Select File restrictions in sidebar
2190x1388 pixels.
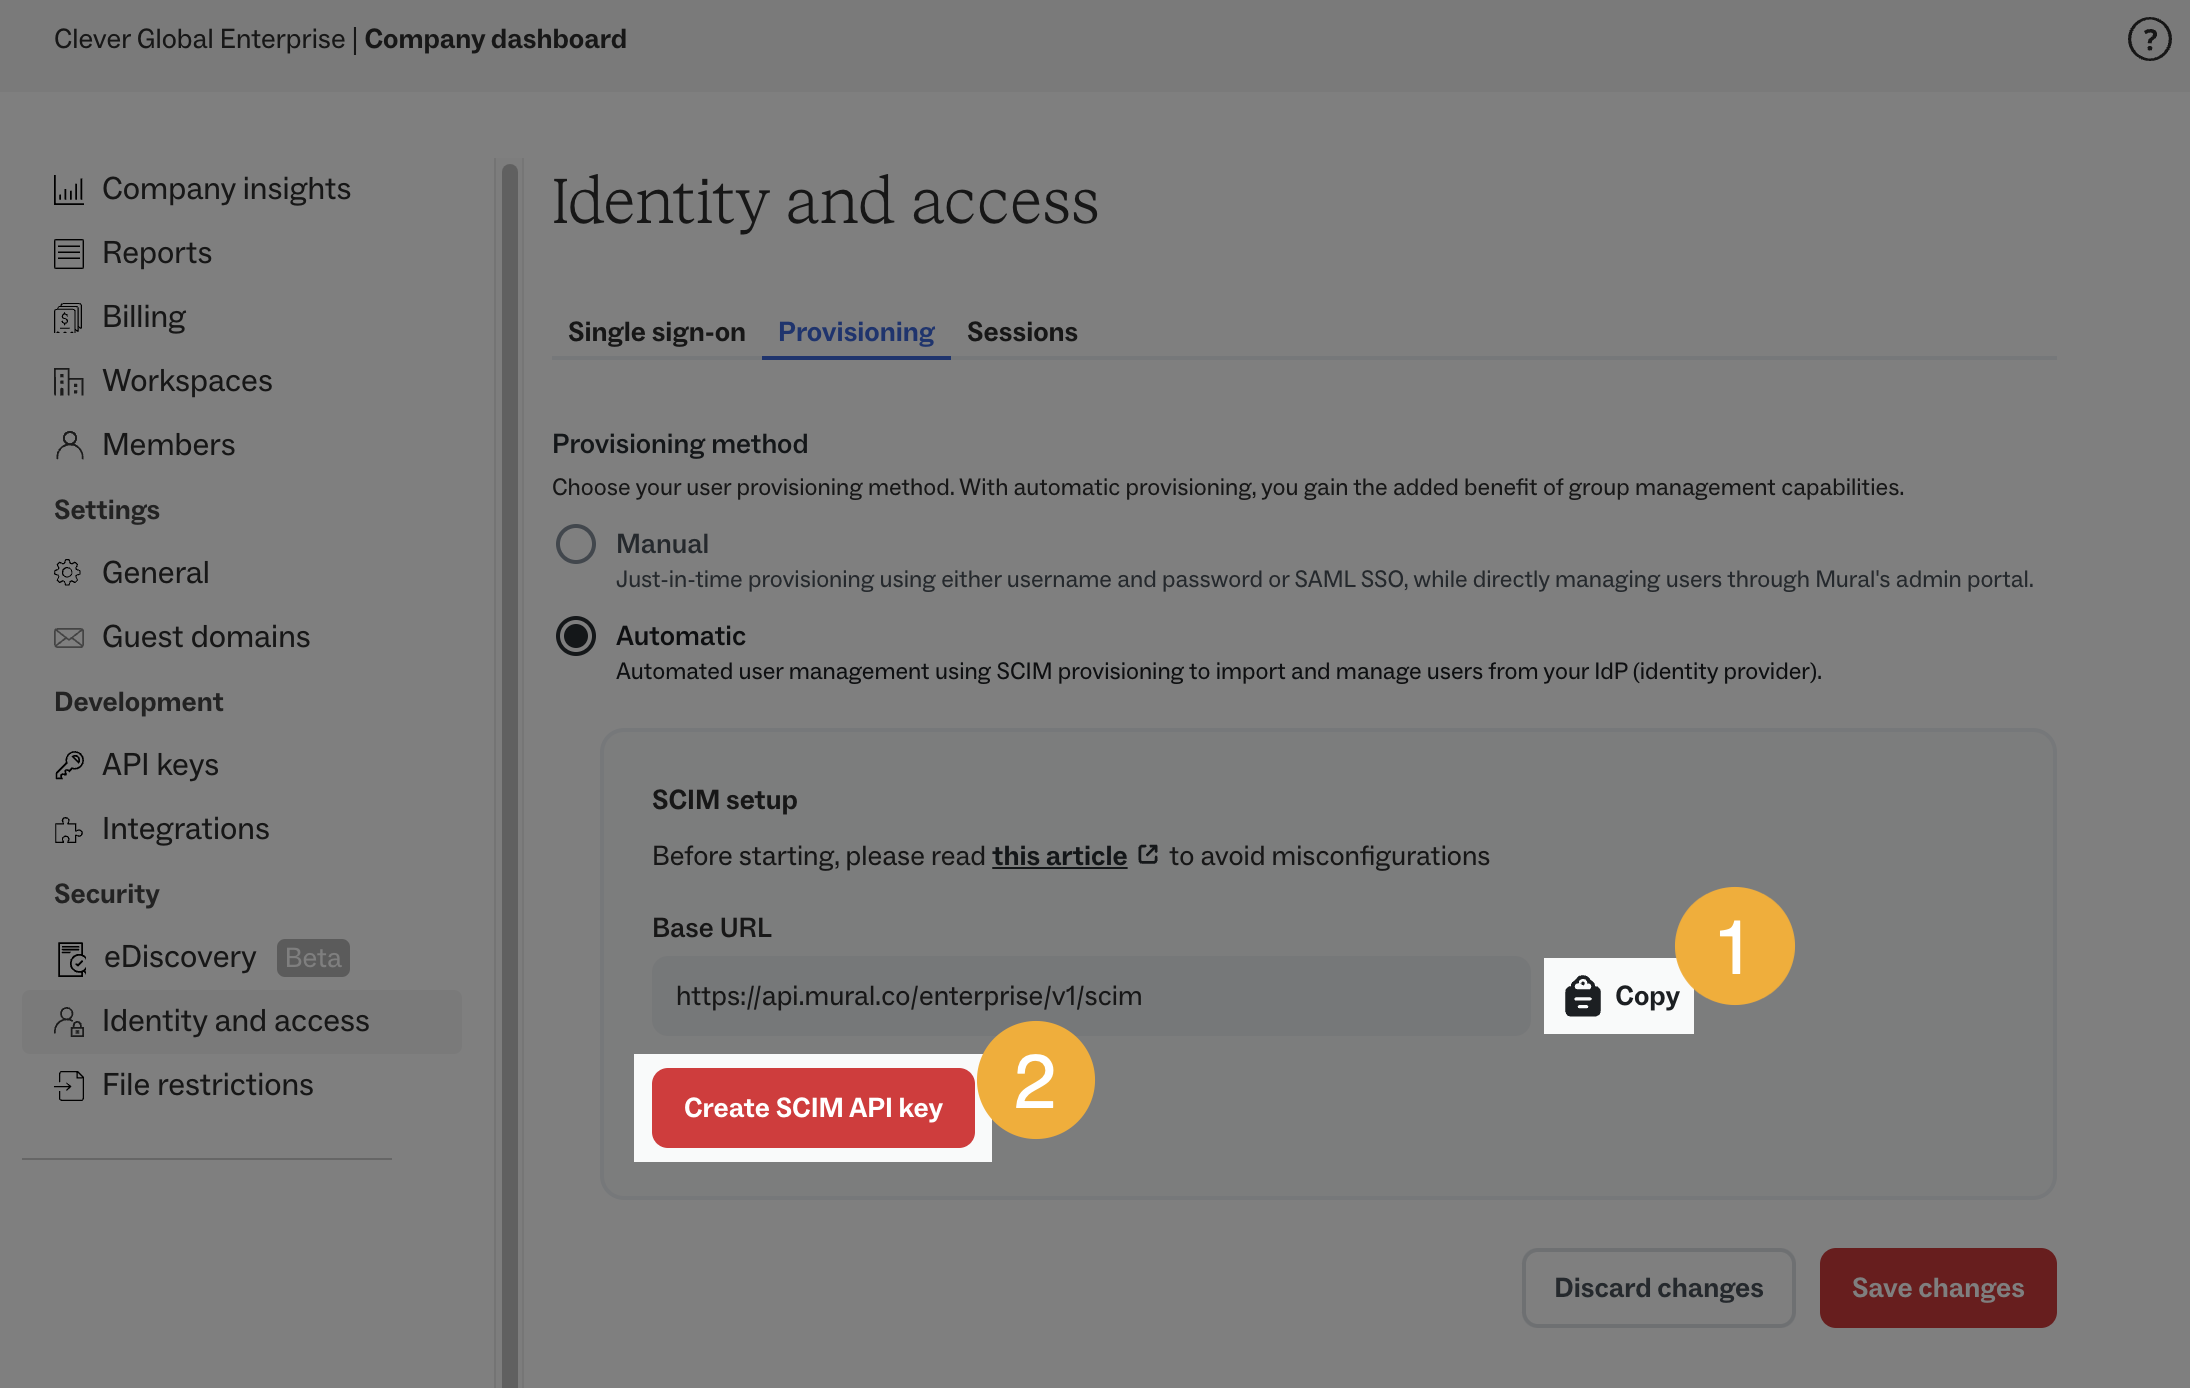207,1085
